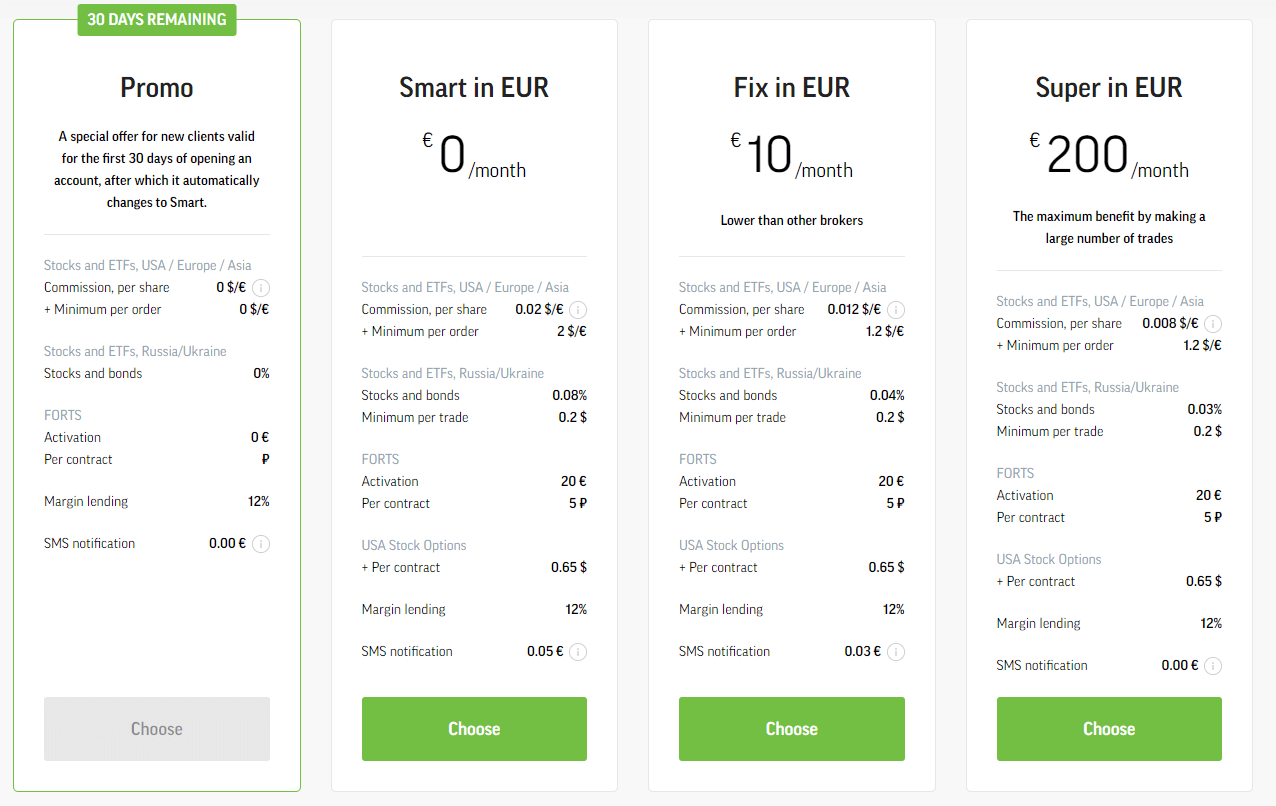The height and width of the screenshot is (806, 1276).
Task: Click info icon beside Promo commission per share
Action: 261,288
